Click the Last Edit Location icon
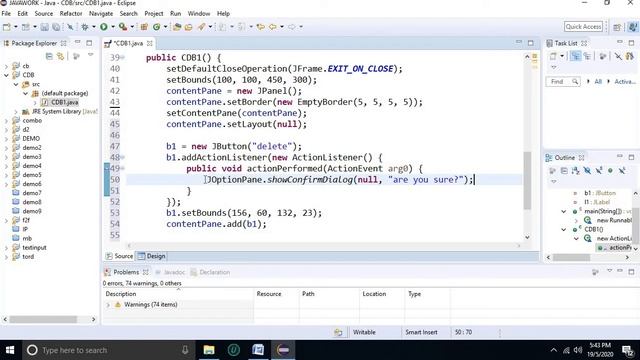This screenshot has width=640, height=360. pyautogui.click(x=260, y=27)
